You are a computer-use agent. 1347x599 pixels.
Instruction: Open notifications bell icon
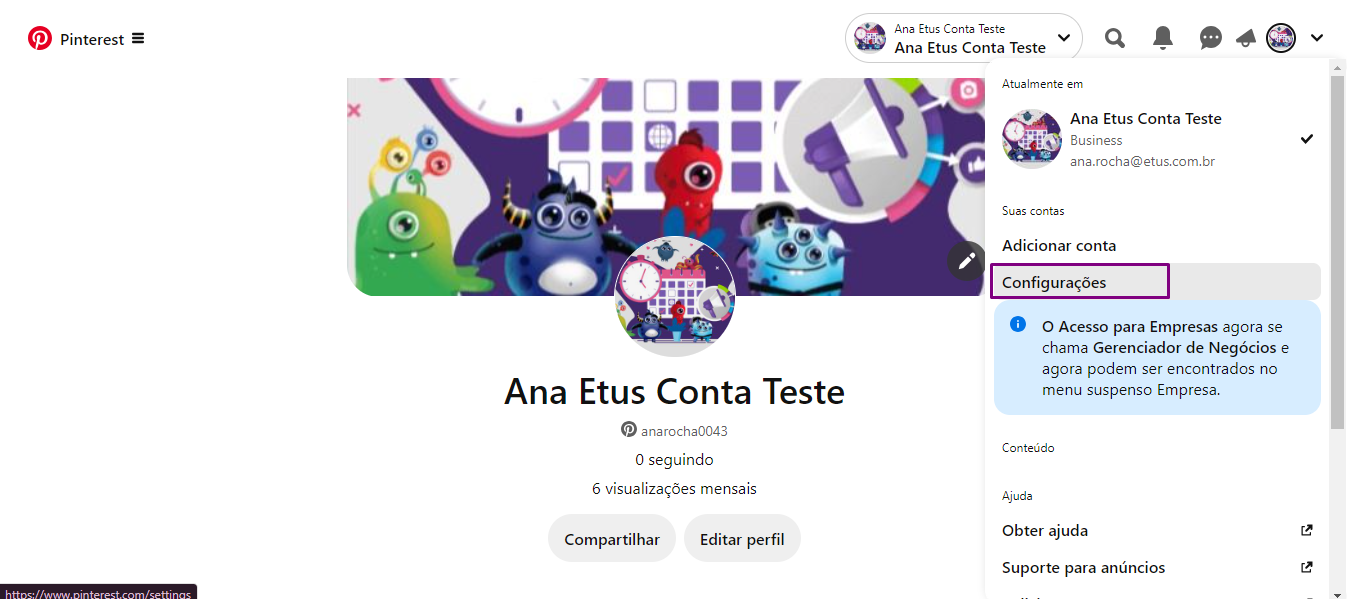1162,39
